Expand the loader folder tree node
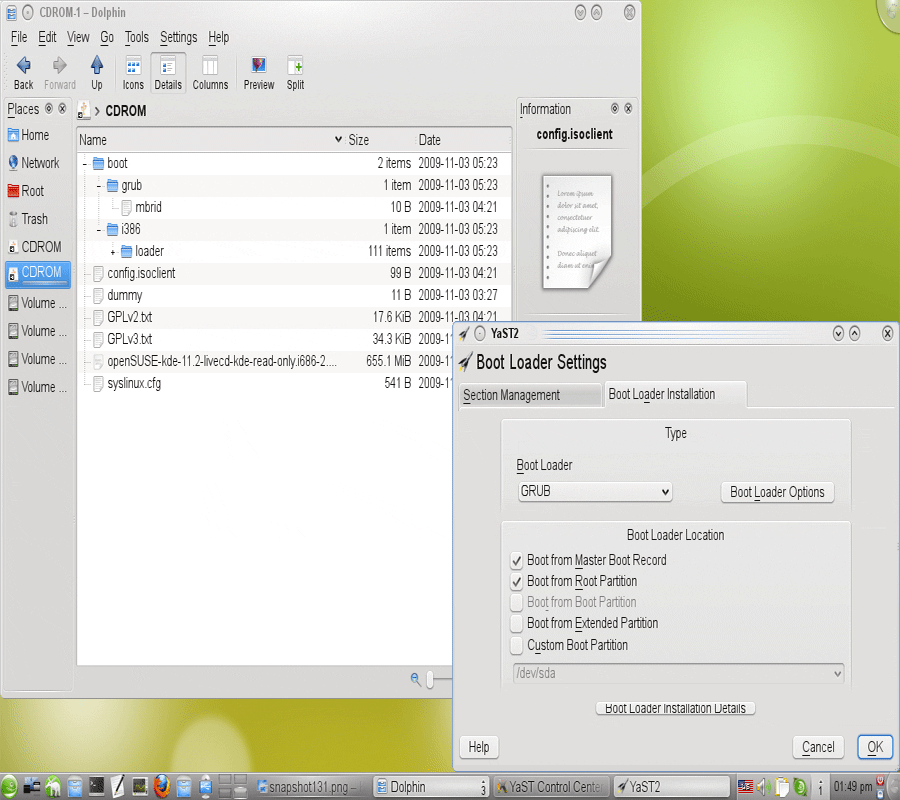This screenshot has width=900, height=800. click(113, 252)
